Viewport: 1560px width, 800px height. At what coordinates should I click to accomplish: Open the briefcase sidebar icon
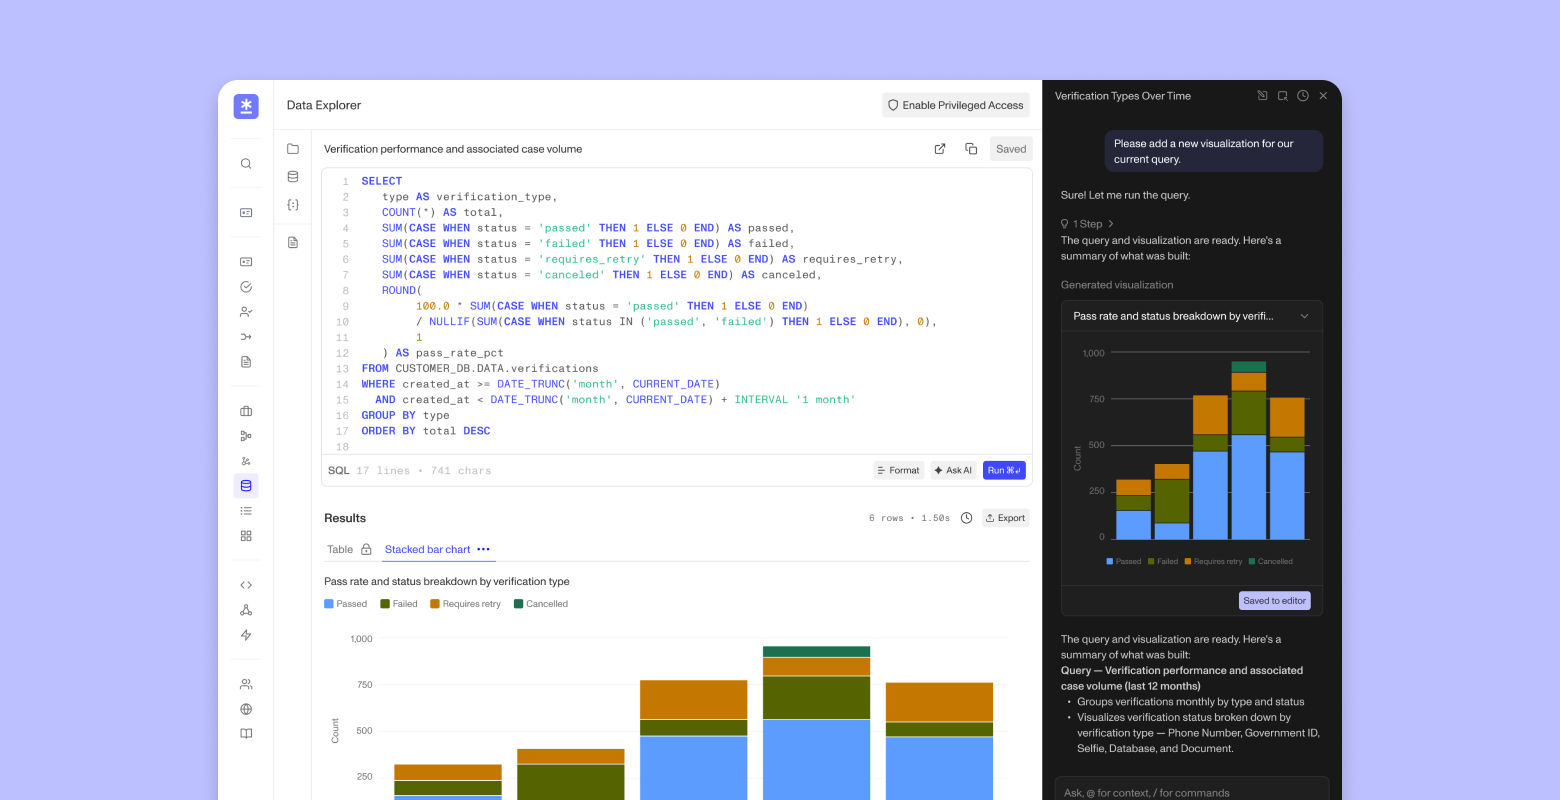point(246,411)
